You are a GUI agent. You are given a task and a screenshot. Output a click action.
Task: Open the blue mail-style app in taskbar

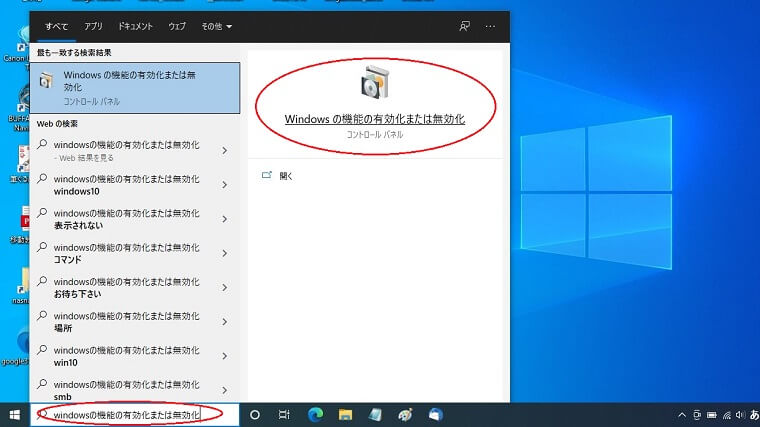pos(435,415)
